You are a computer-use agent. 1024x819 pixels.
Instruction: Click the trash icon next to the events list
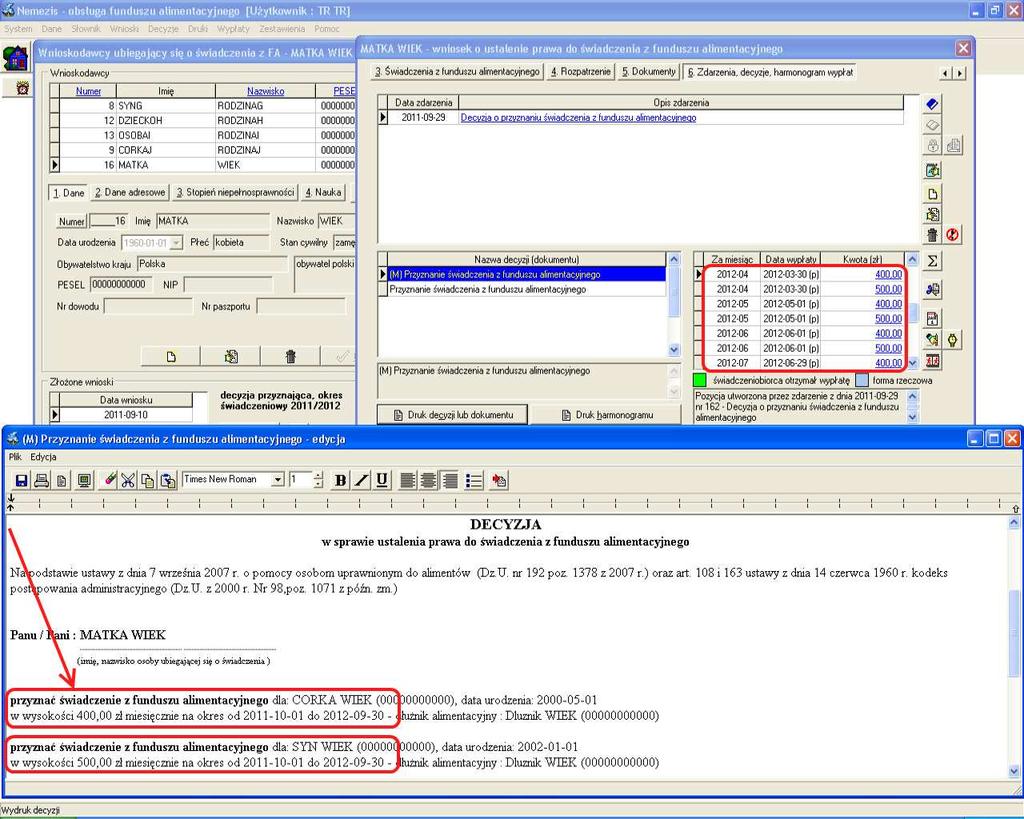pos(933,234)
